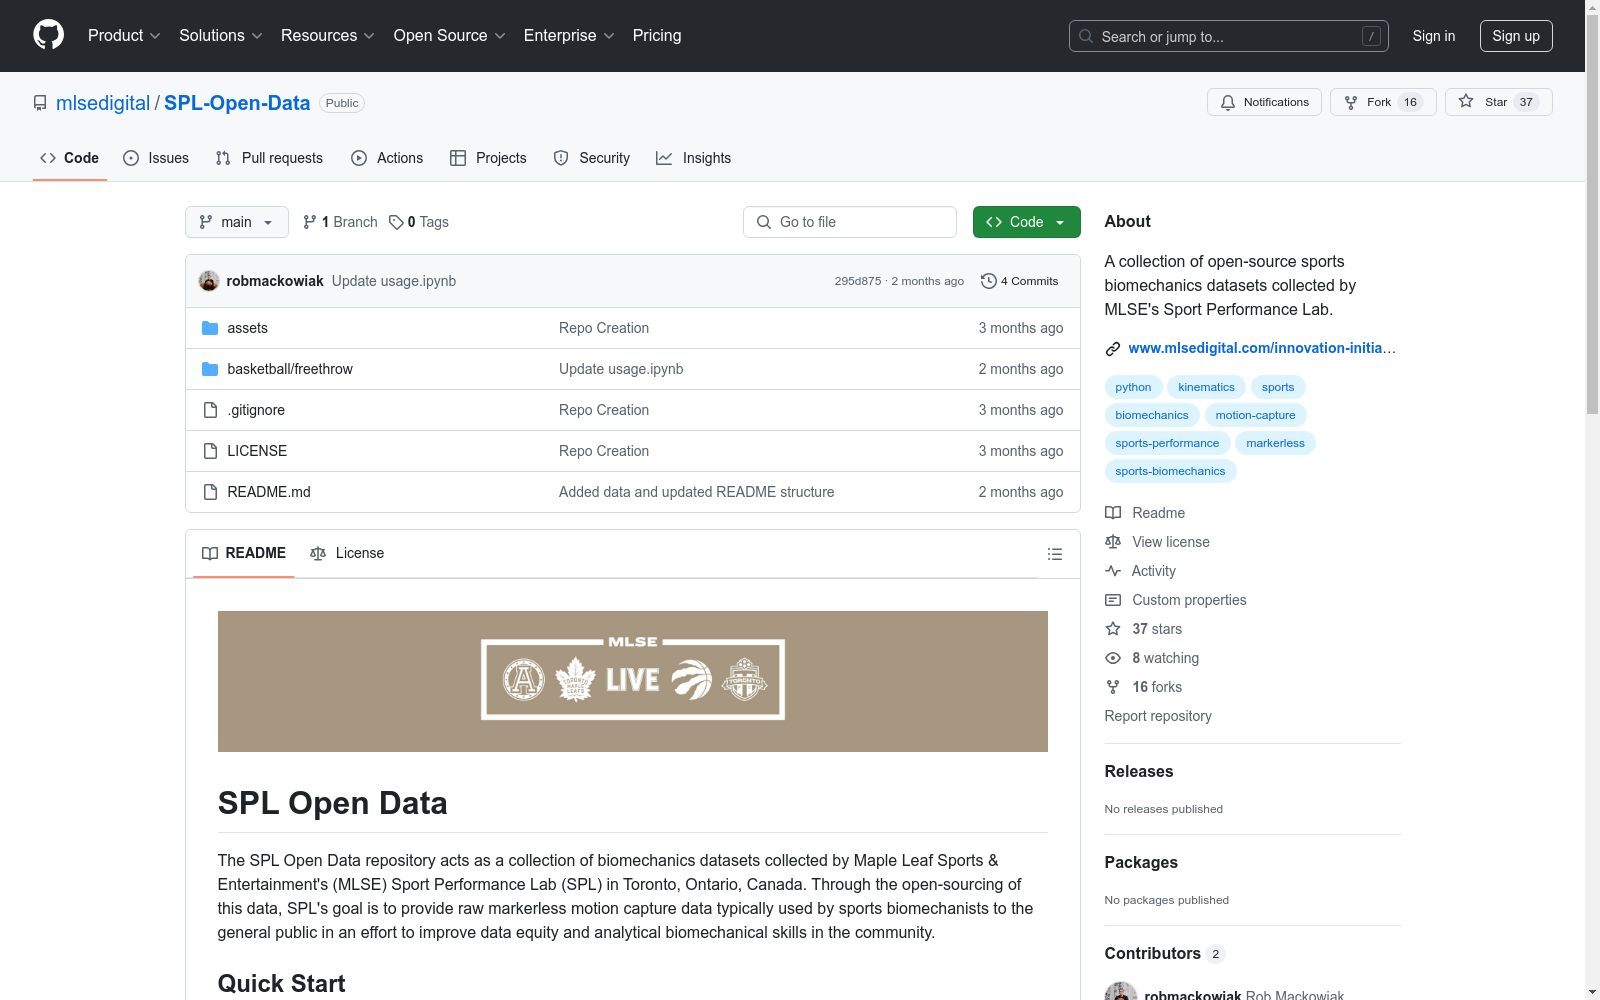Open the 'Update usage.ipynb' commit message

(x=394, y=281)
